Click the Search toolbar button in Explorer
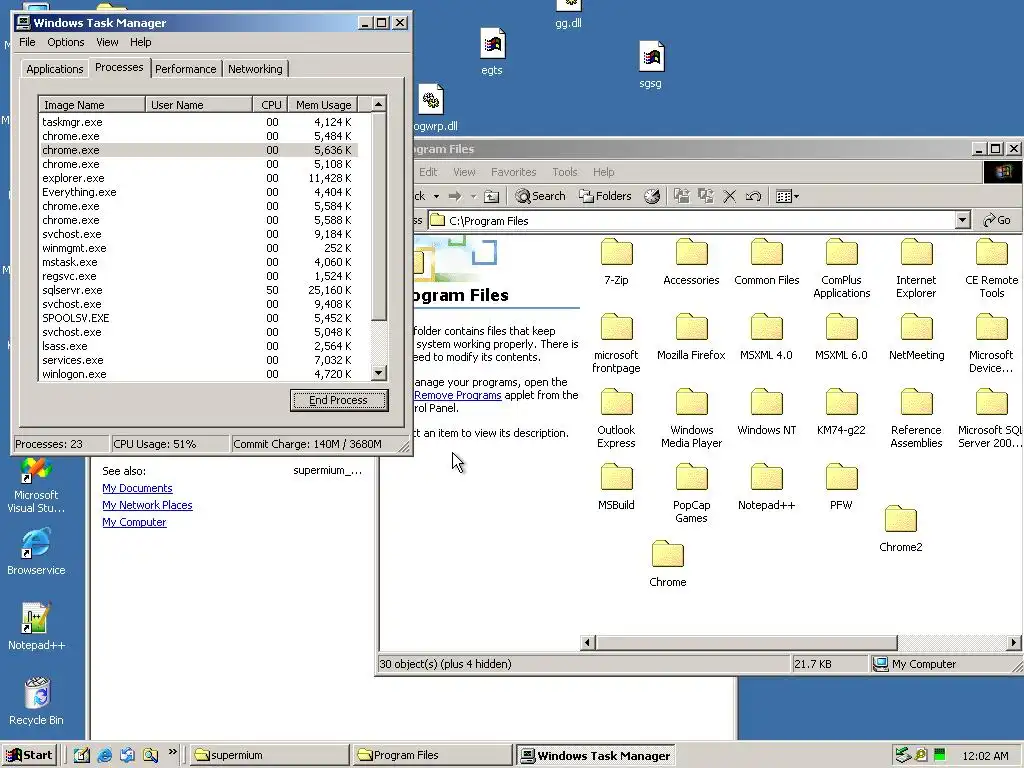Image resolution: width=1024 pixels, height=768 pixels. coord(540,196)
